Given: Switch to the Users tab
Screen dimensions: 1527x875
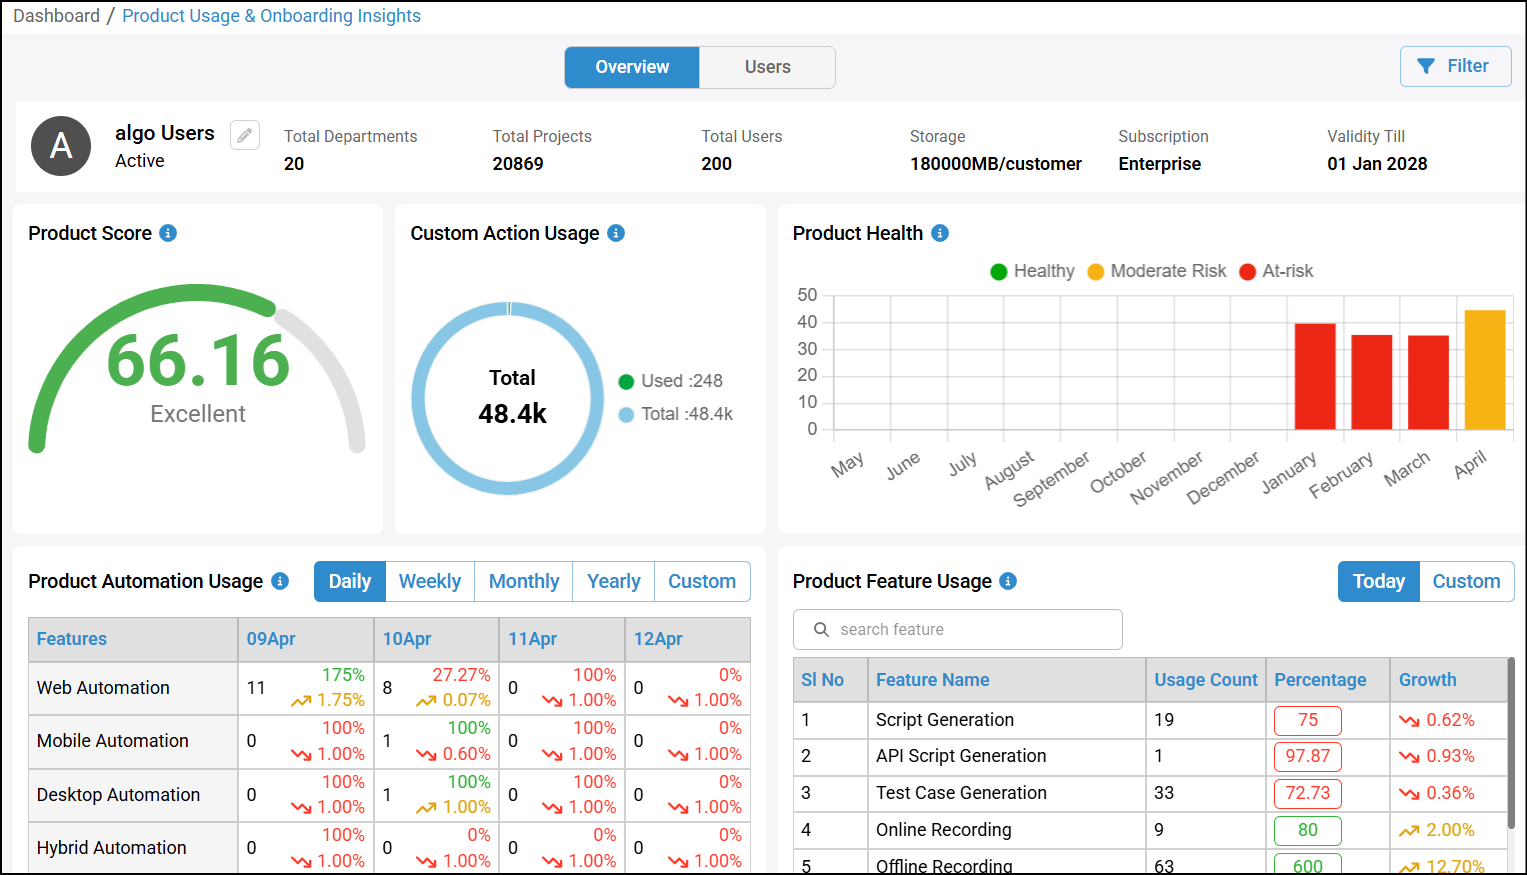Looking at the screenshot, I should [x=767, y=67].
